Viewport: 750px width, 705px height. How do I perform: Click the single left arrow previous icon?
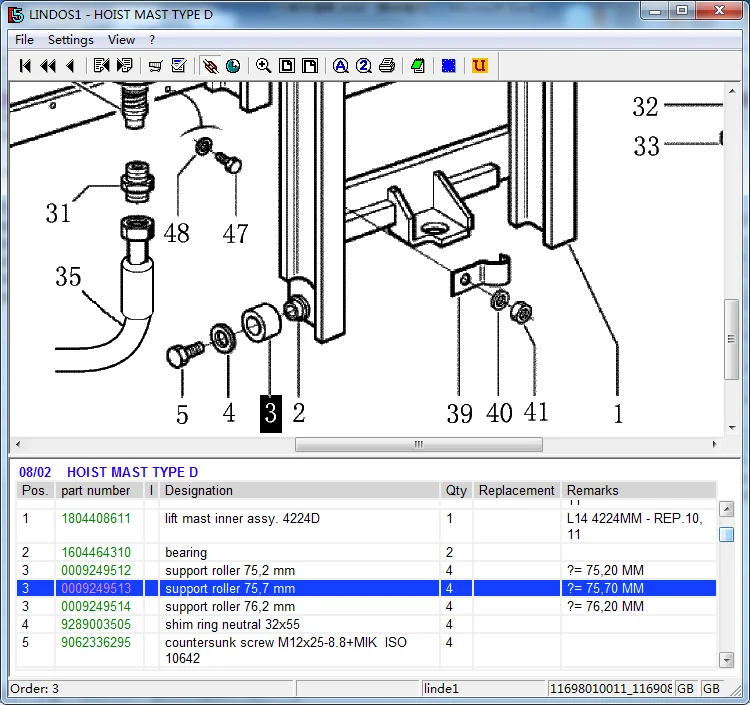(x=69, y=66)
